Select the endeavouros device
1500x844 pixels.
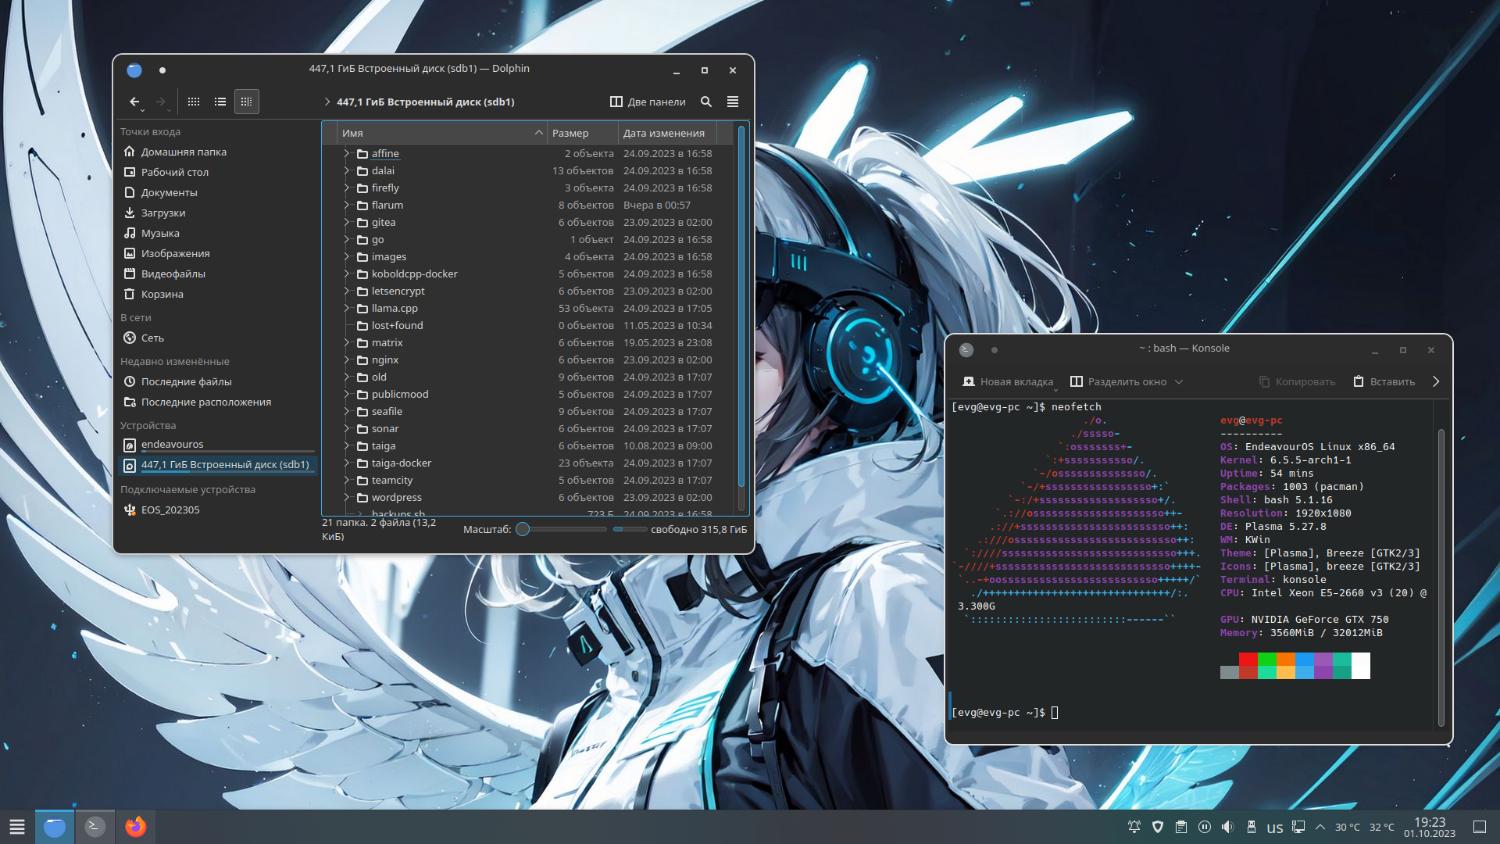[x=217, y=444]
